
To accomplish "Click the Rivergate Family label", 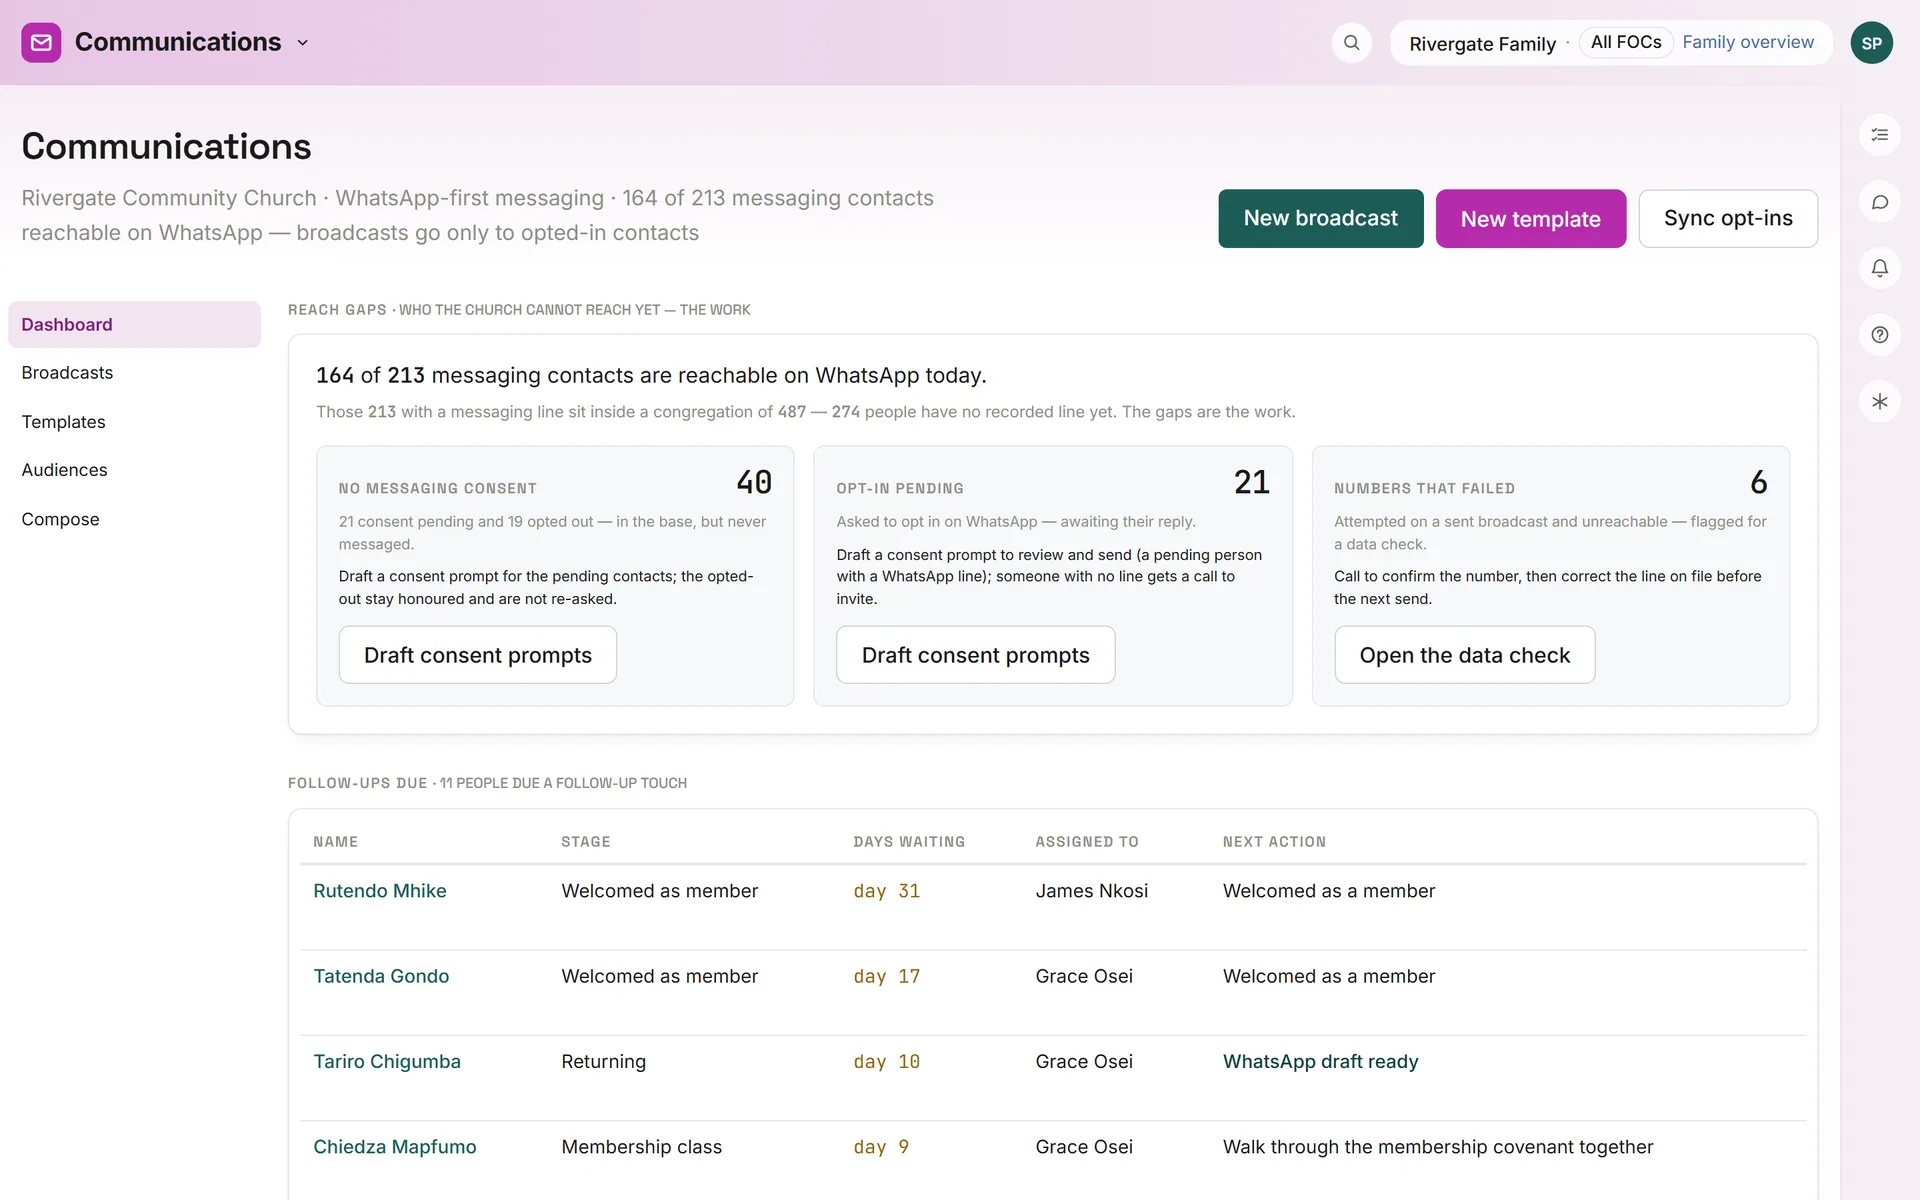I will pyautogui.click(x=1482, y=44).
